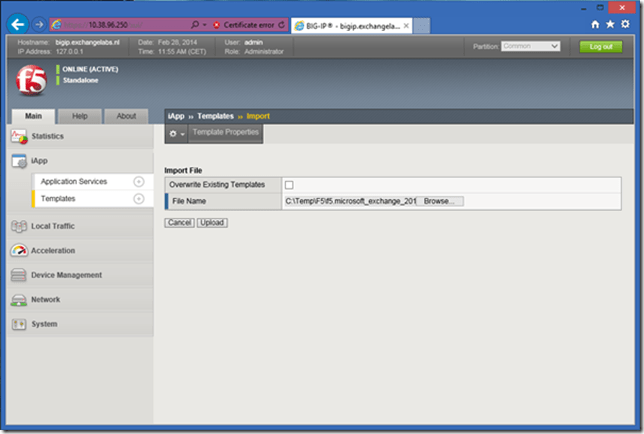
Task: Enable Overwrite Existing Templates checkbox
Action: click(x=289, y=185)
